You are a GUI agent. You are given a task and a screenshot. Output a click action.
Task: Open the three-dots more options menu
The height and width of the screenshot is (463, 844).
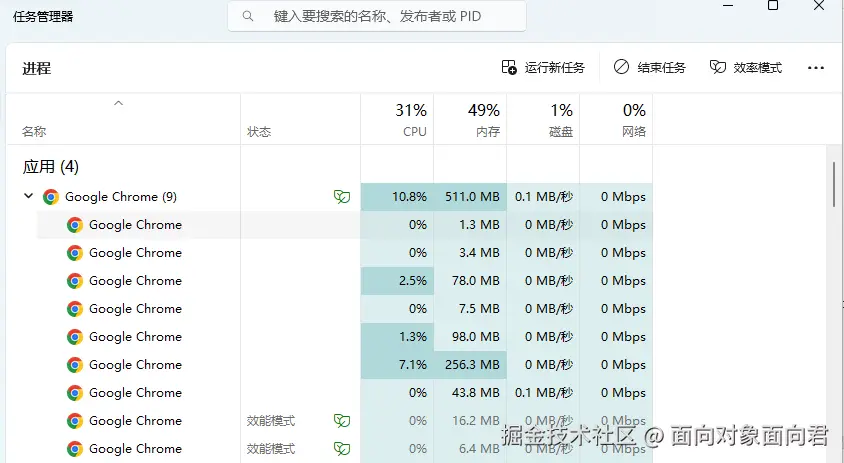point(815,68)
